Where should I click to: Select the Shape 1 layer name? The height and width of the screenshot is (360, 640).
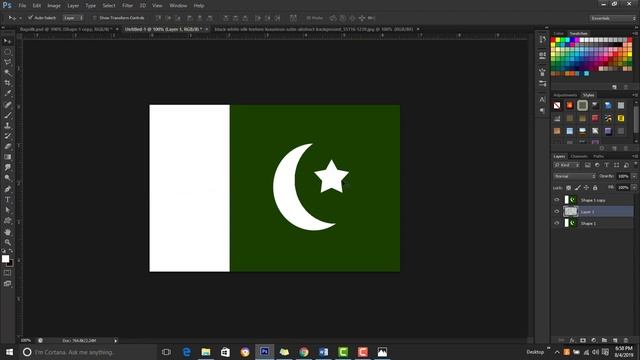point(588,223)
